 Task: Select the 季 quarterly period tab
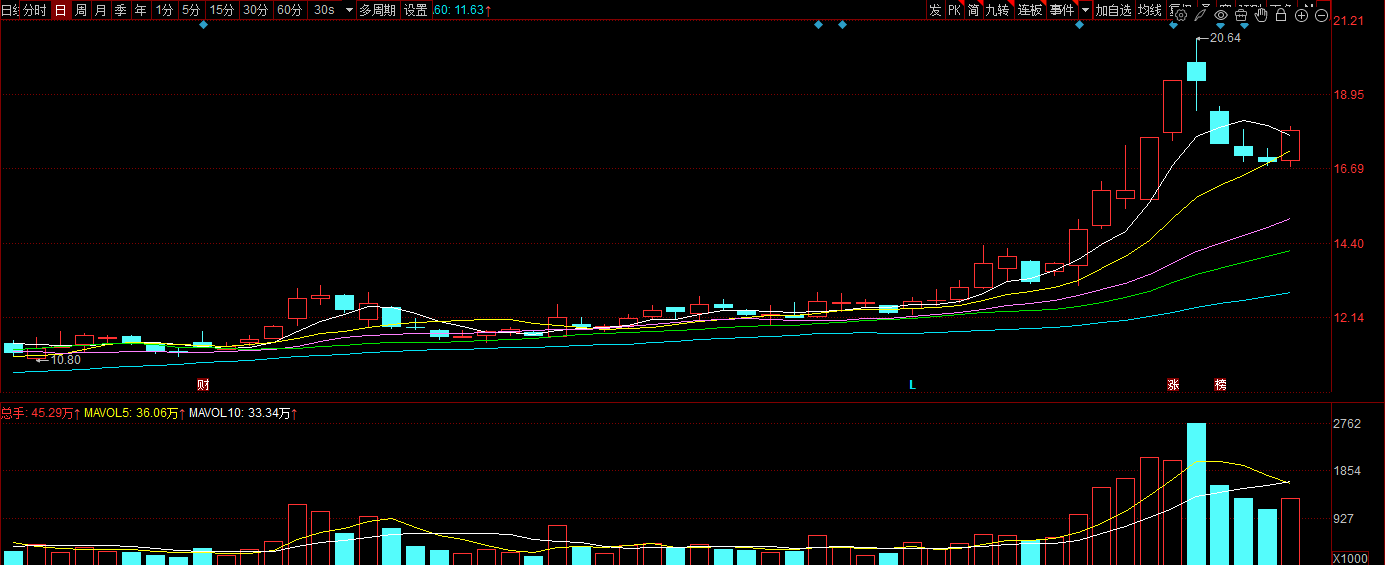click(121, 10)
